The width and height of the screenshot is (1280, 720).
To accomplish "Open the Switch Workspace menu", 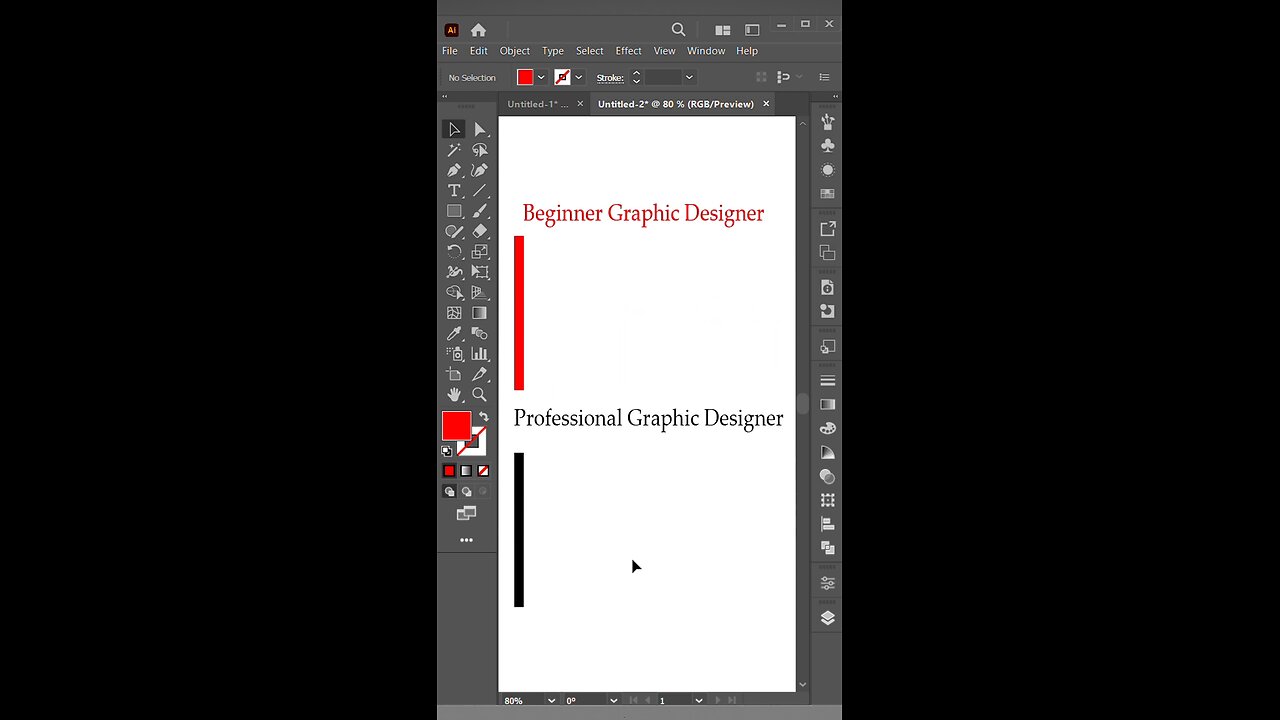I will (x=752, y=30).
